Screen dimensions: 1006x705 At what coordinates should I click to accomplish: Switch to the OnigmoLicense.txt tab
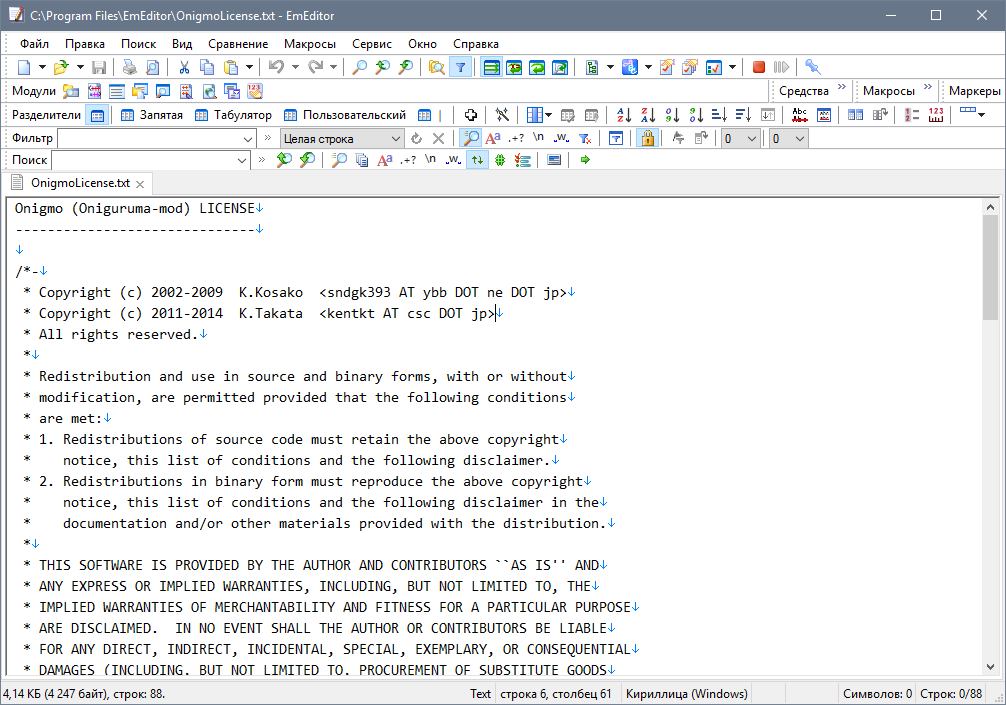[78, 183]
